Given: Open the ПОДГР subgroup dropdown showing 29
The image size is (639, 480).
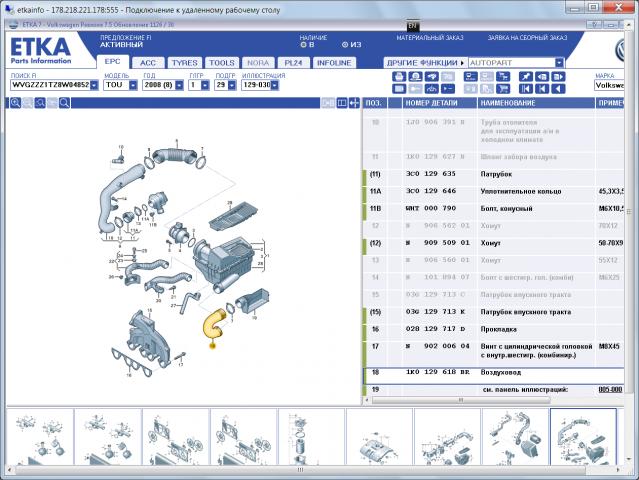Looking at the screenshot, I should (x=232, y=85).
